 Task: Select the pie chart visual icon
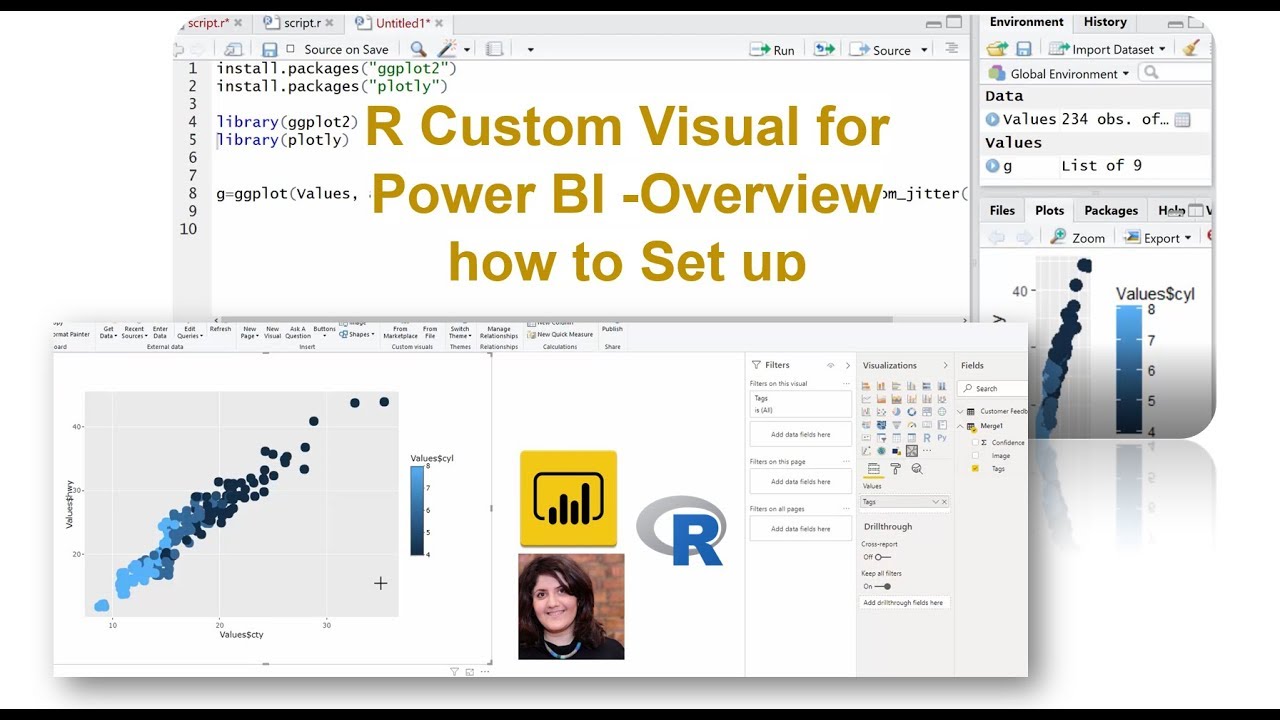[x=896, y=411]
